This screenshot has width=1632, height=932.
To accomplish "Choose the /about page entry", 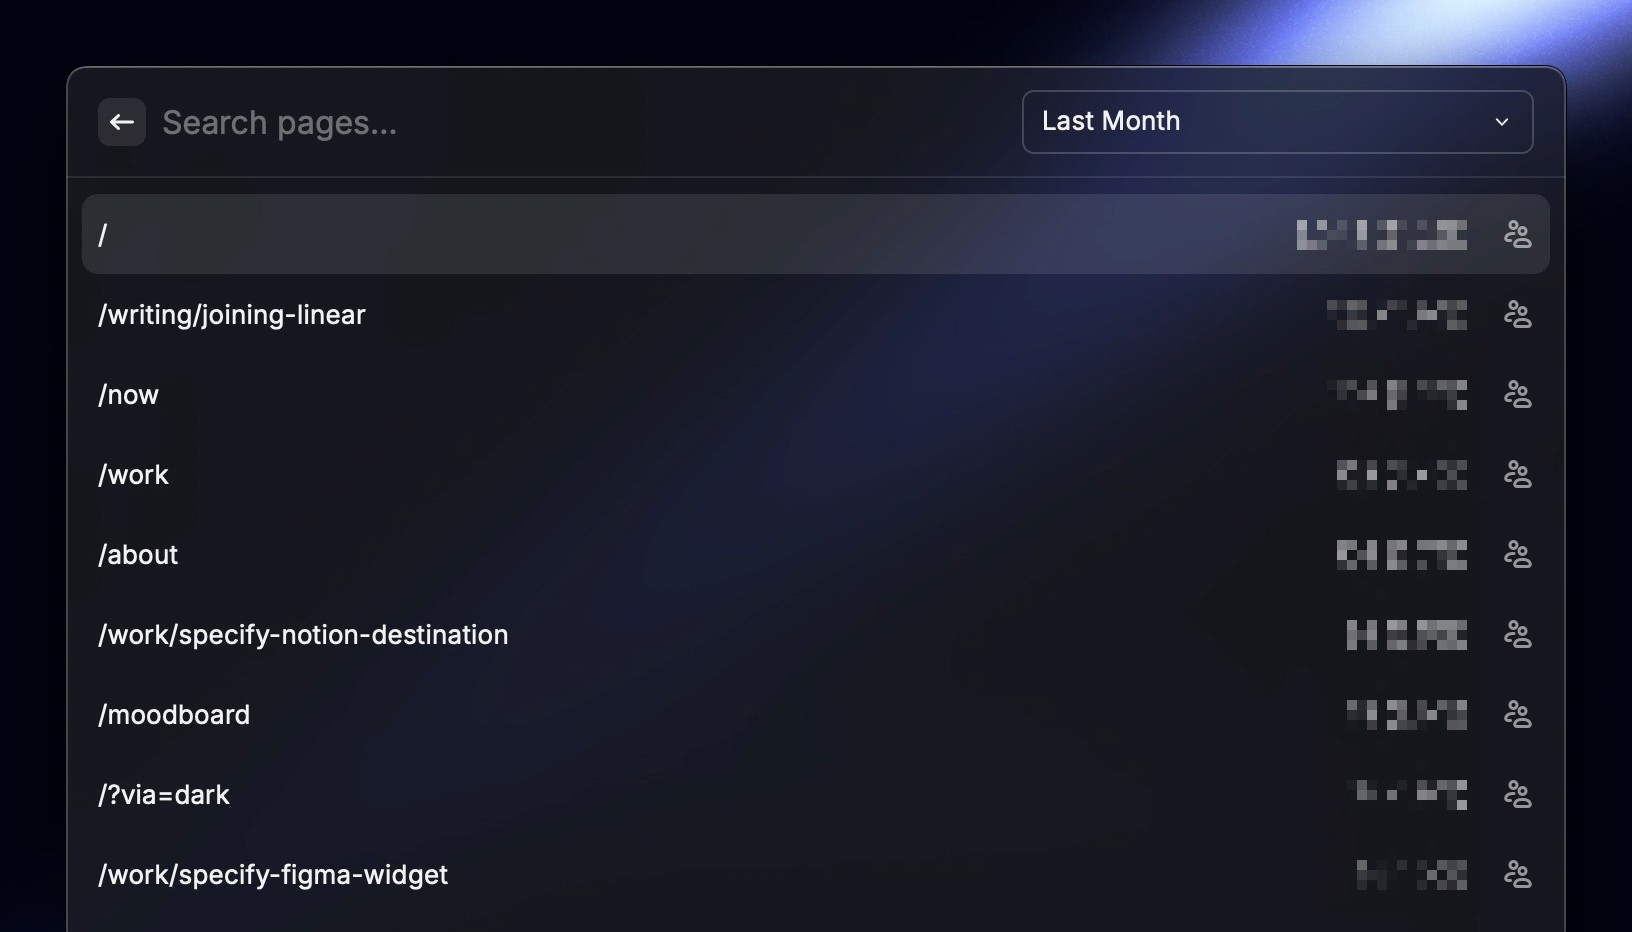I will point(815,554).
